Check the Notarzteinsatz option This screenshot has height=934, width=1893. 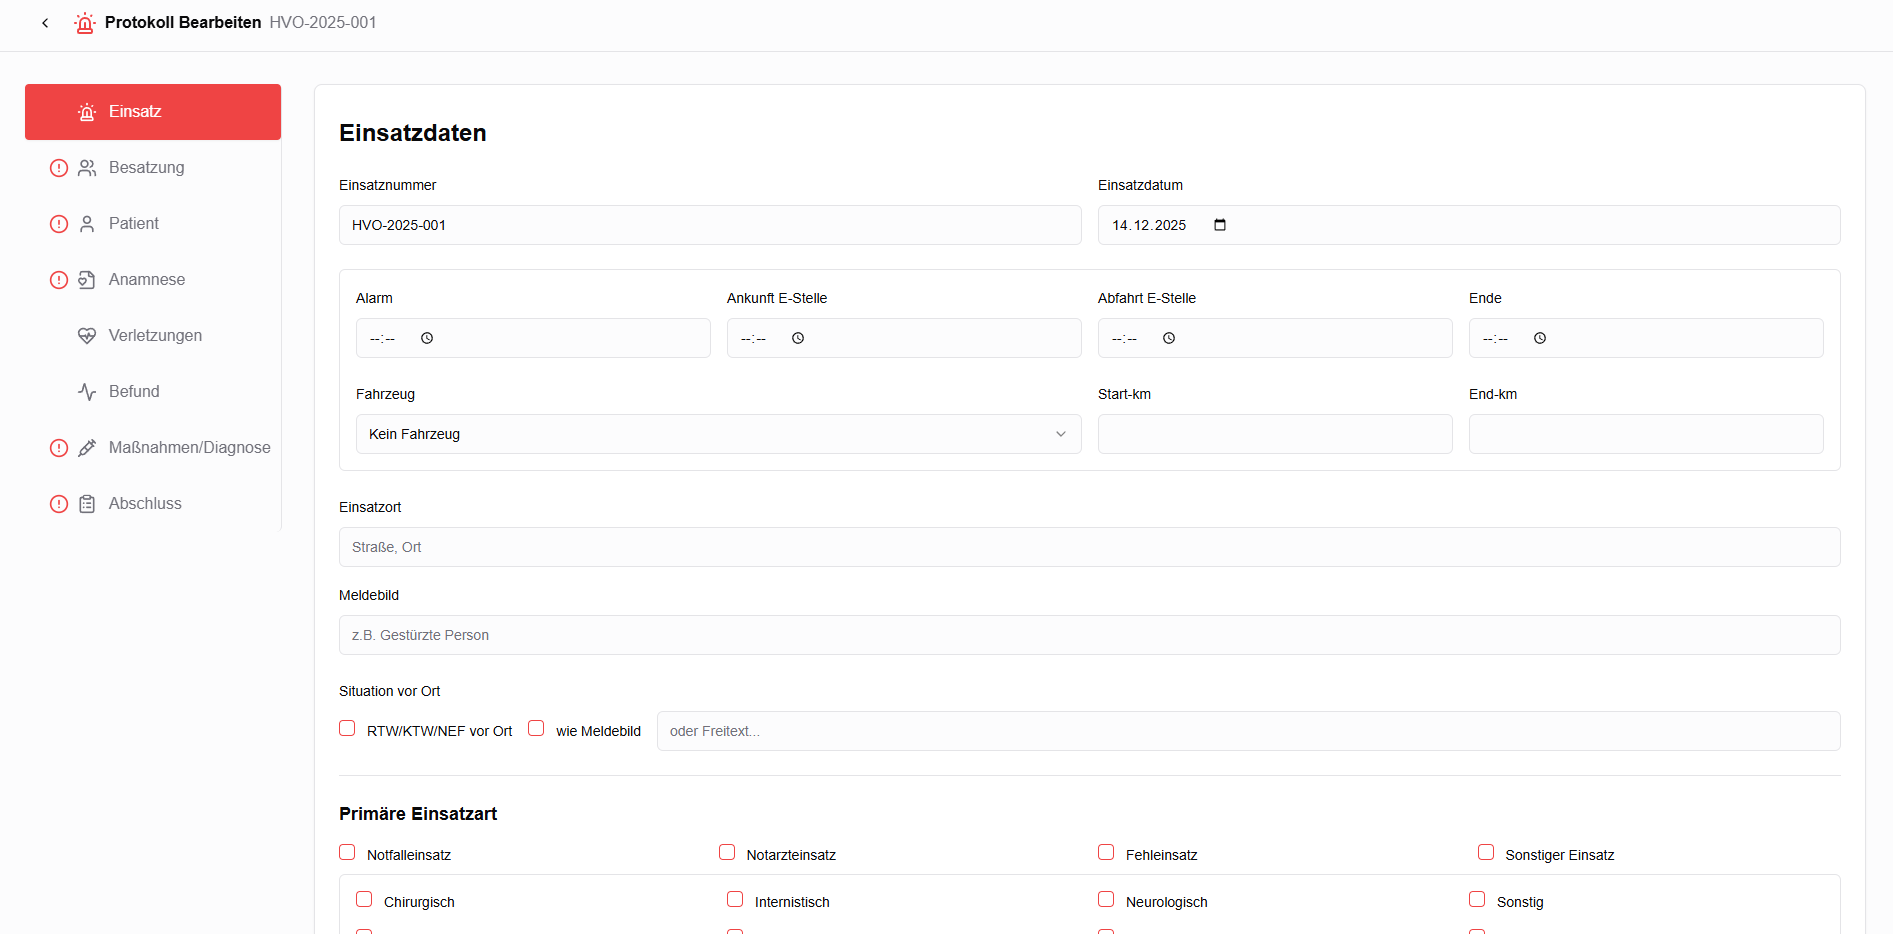727,851
